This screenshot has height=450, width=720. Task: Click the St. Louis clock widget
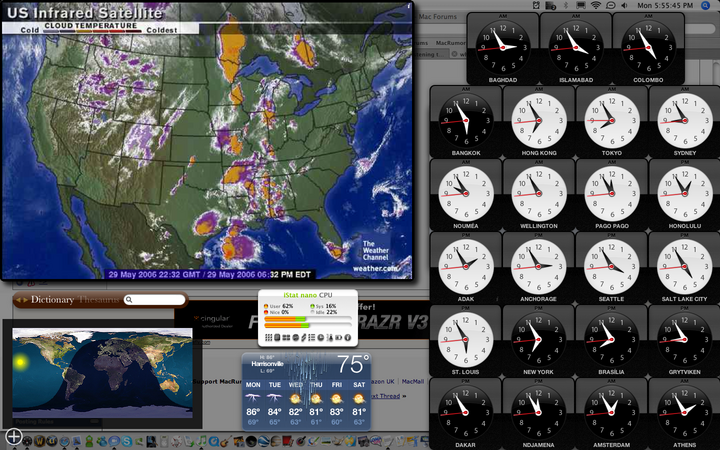coord(466,341)
